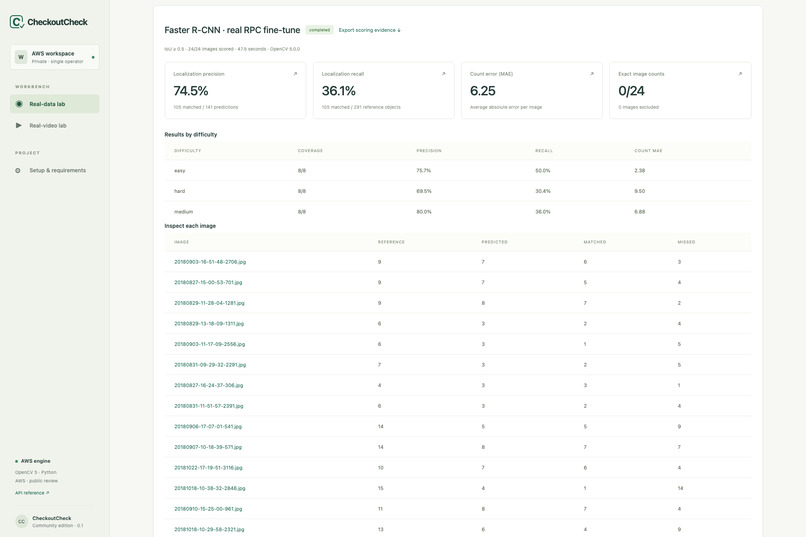Click the PREDICTED column header
The image size is (806, 537).
(x=494, y=242)
